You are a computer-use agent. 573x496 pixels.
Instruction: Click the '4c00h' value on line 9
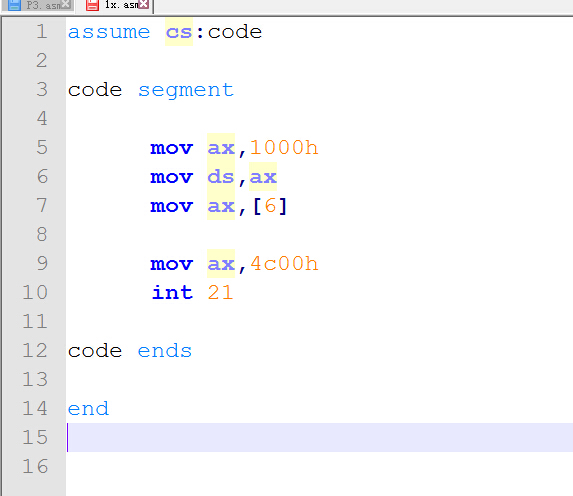click(284, 264)
